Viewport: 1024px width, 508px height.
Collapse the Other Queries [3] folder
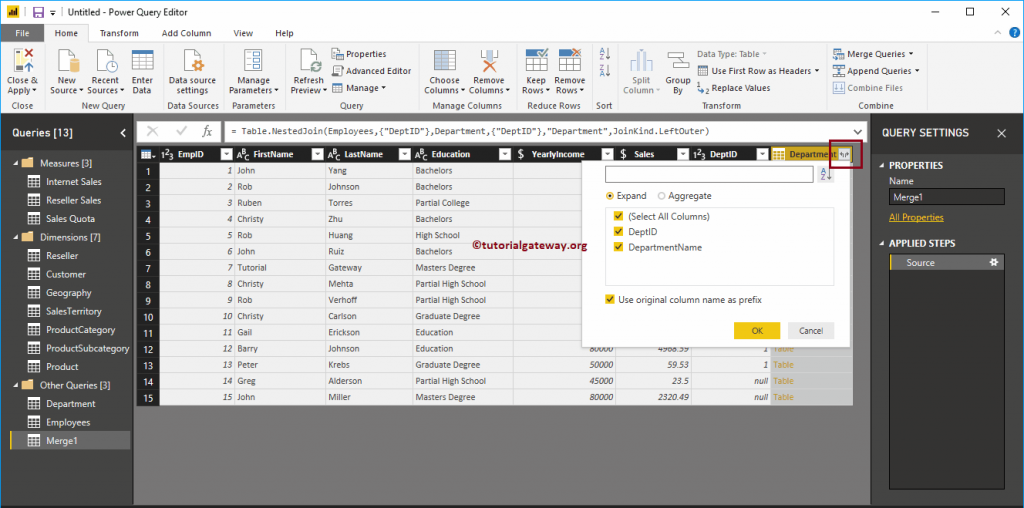pos(15,385)
